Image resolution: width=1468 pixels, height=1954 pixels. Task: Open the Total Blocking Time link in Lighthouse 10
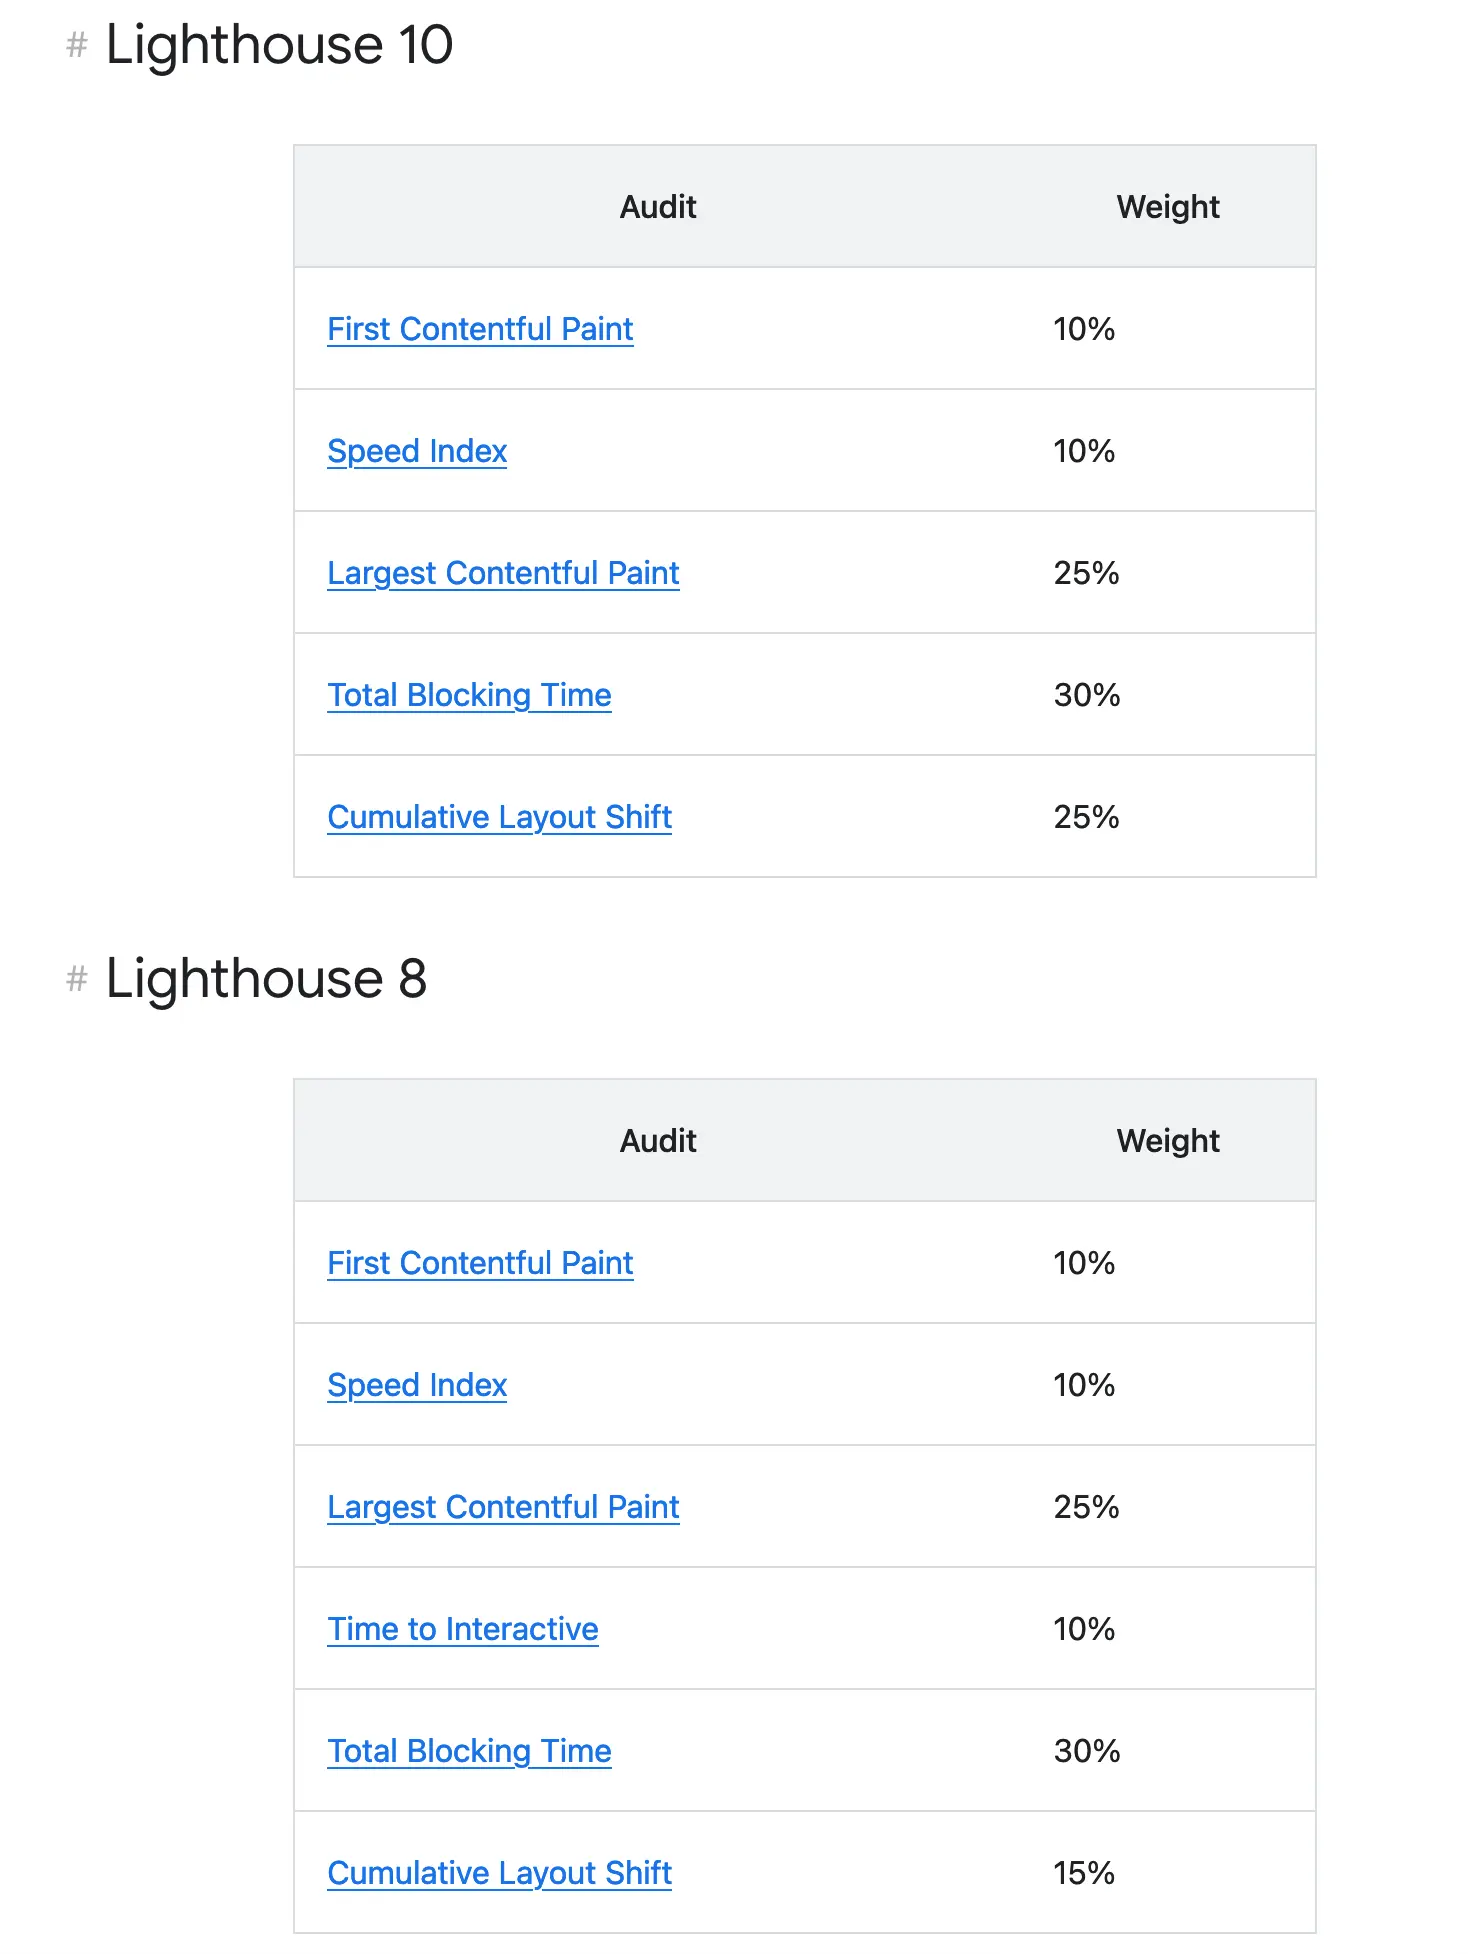point(470,695)
